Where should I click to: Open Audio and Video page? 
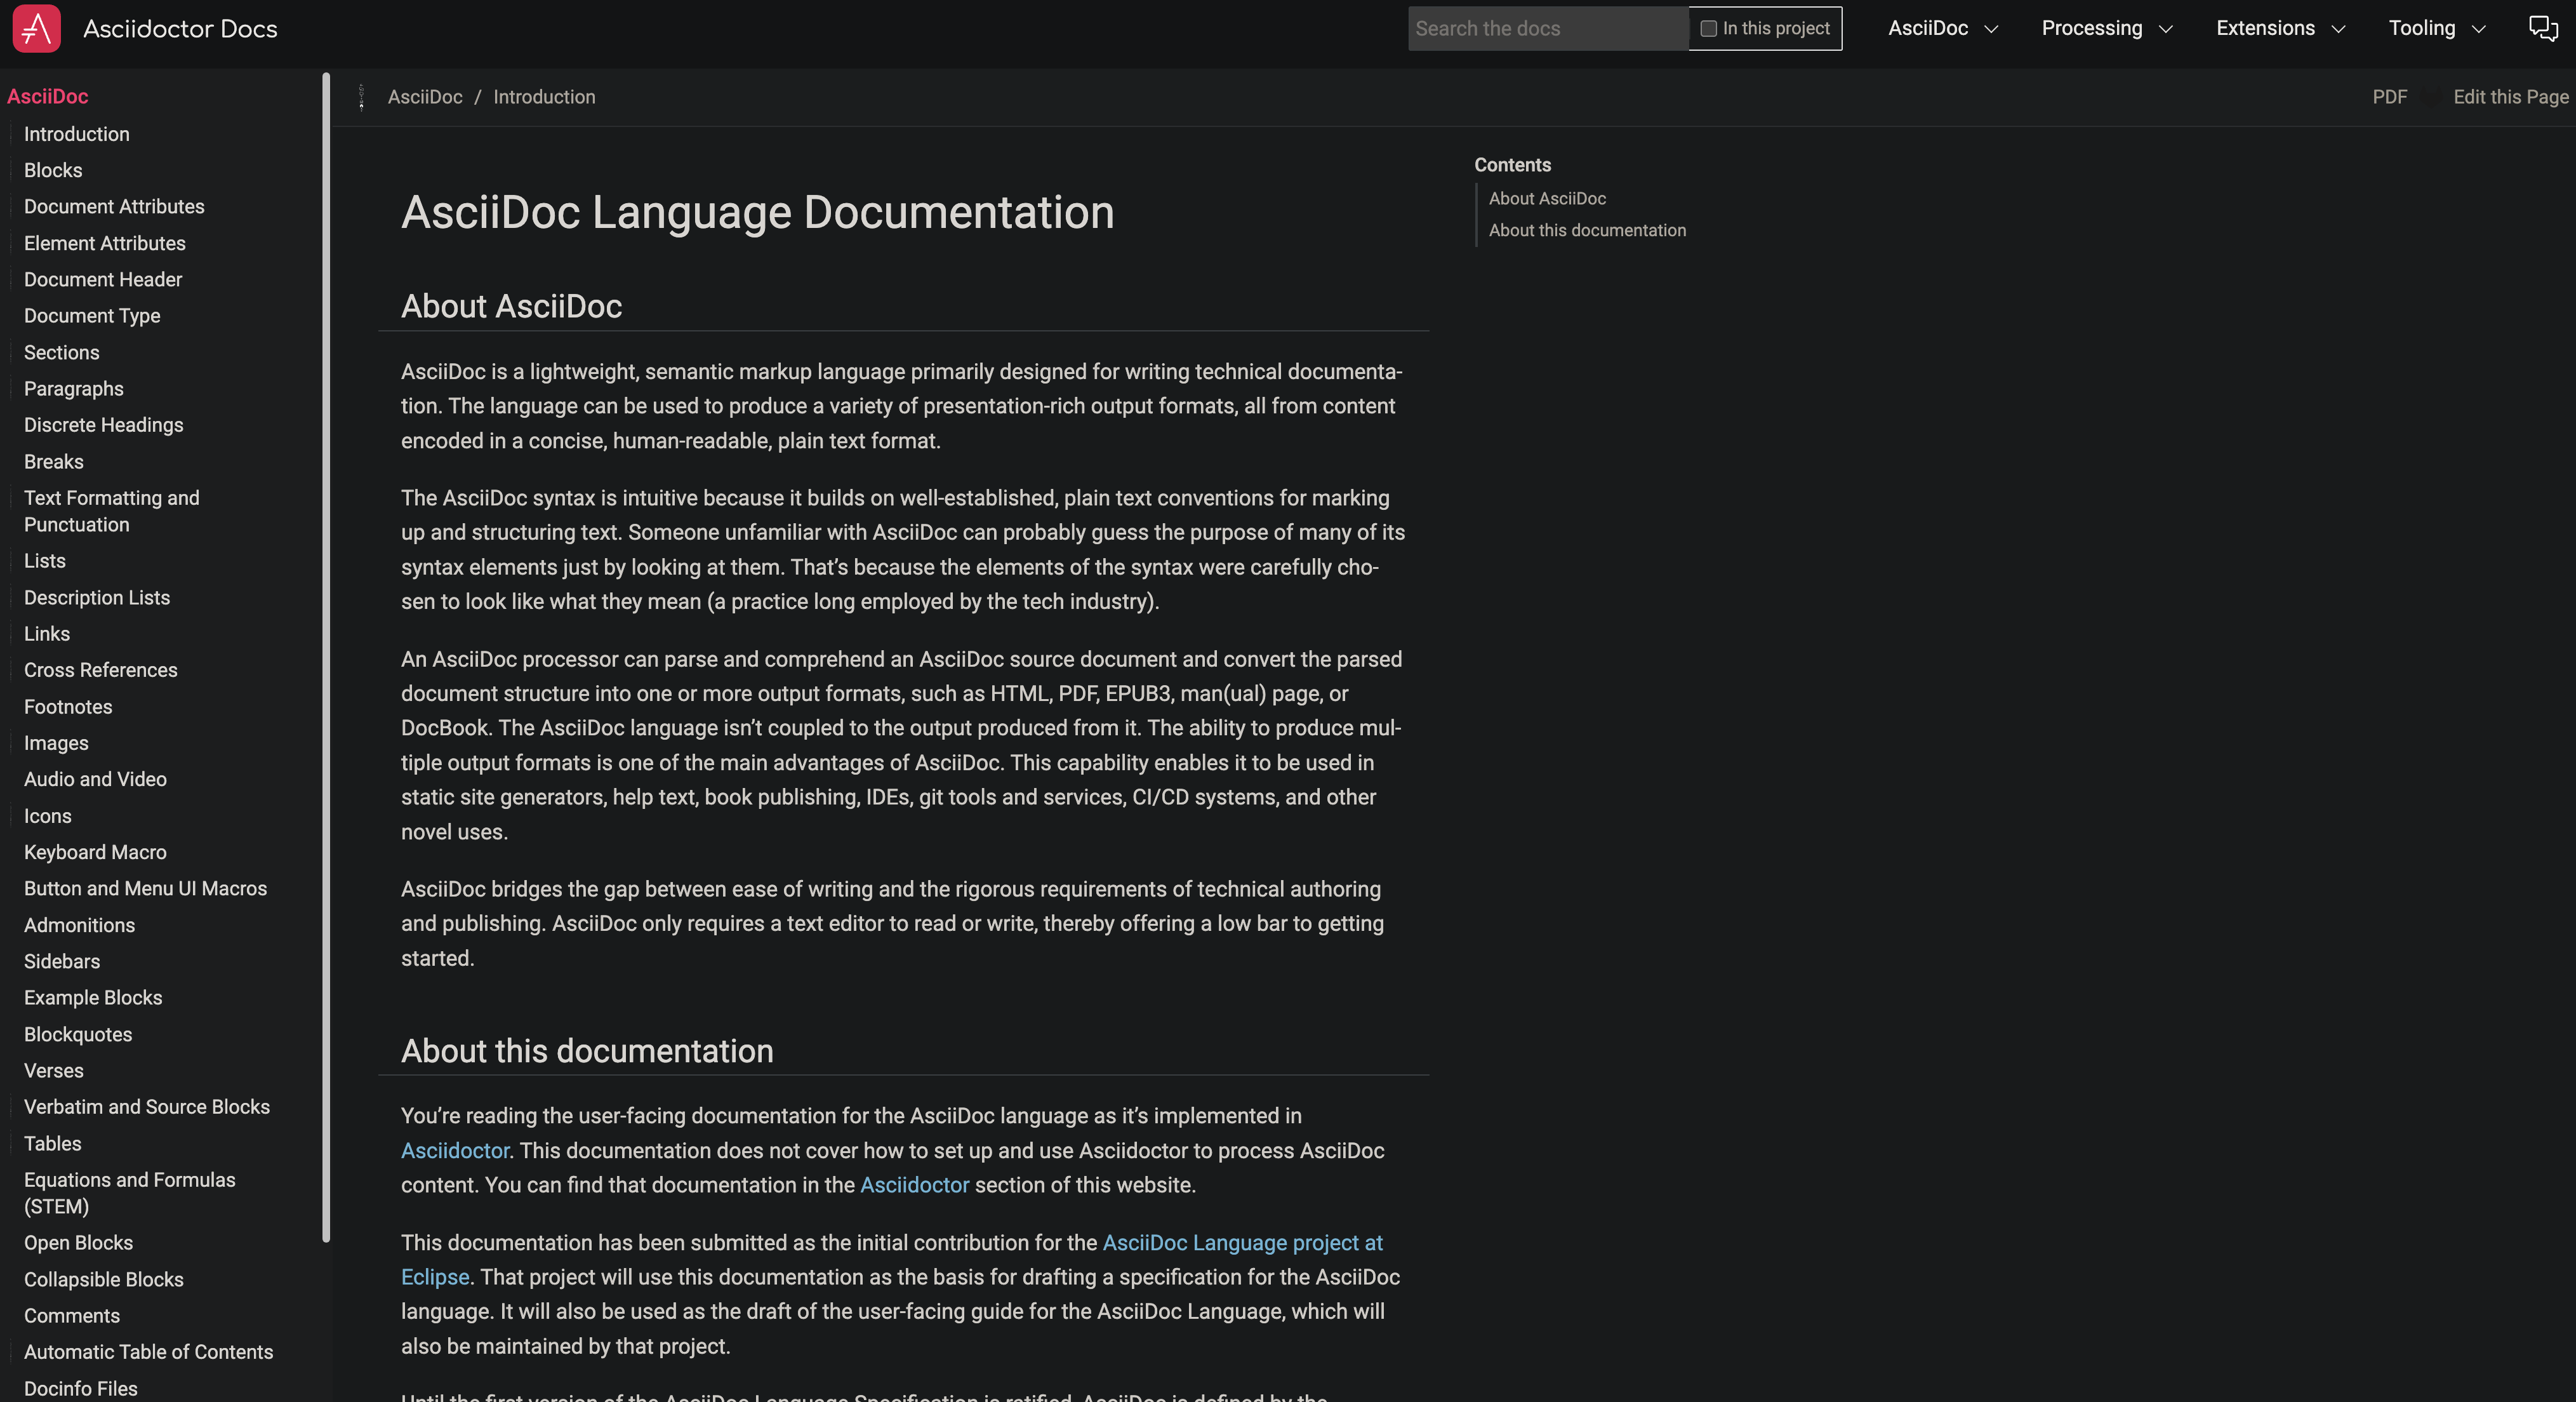tap(95, 779)
